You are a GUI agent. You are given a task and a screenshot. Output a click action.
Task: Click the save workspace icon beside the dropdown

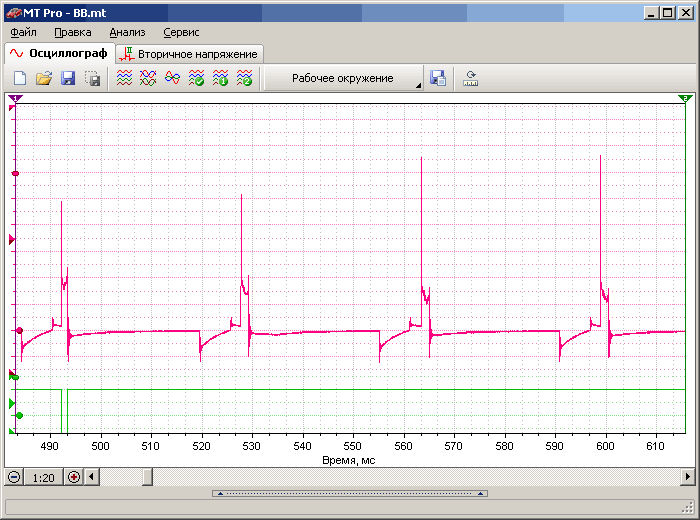[x=438, y=78]
